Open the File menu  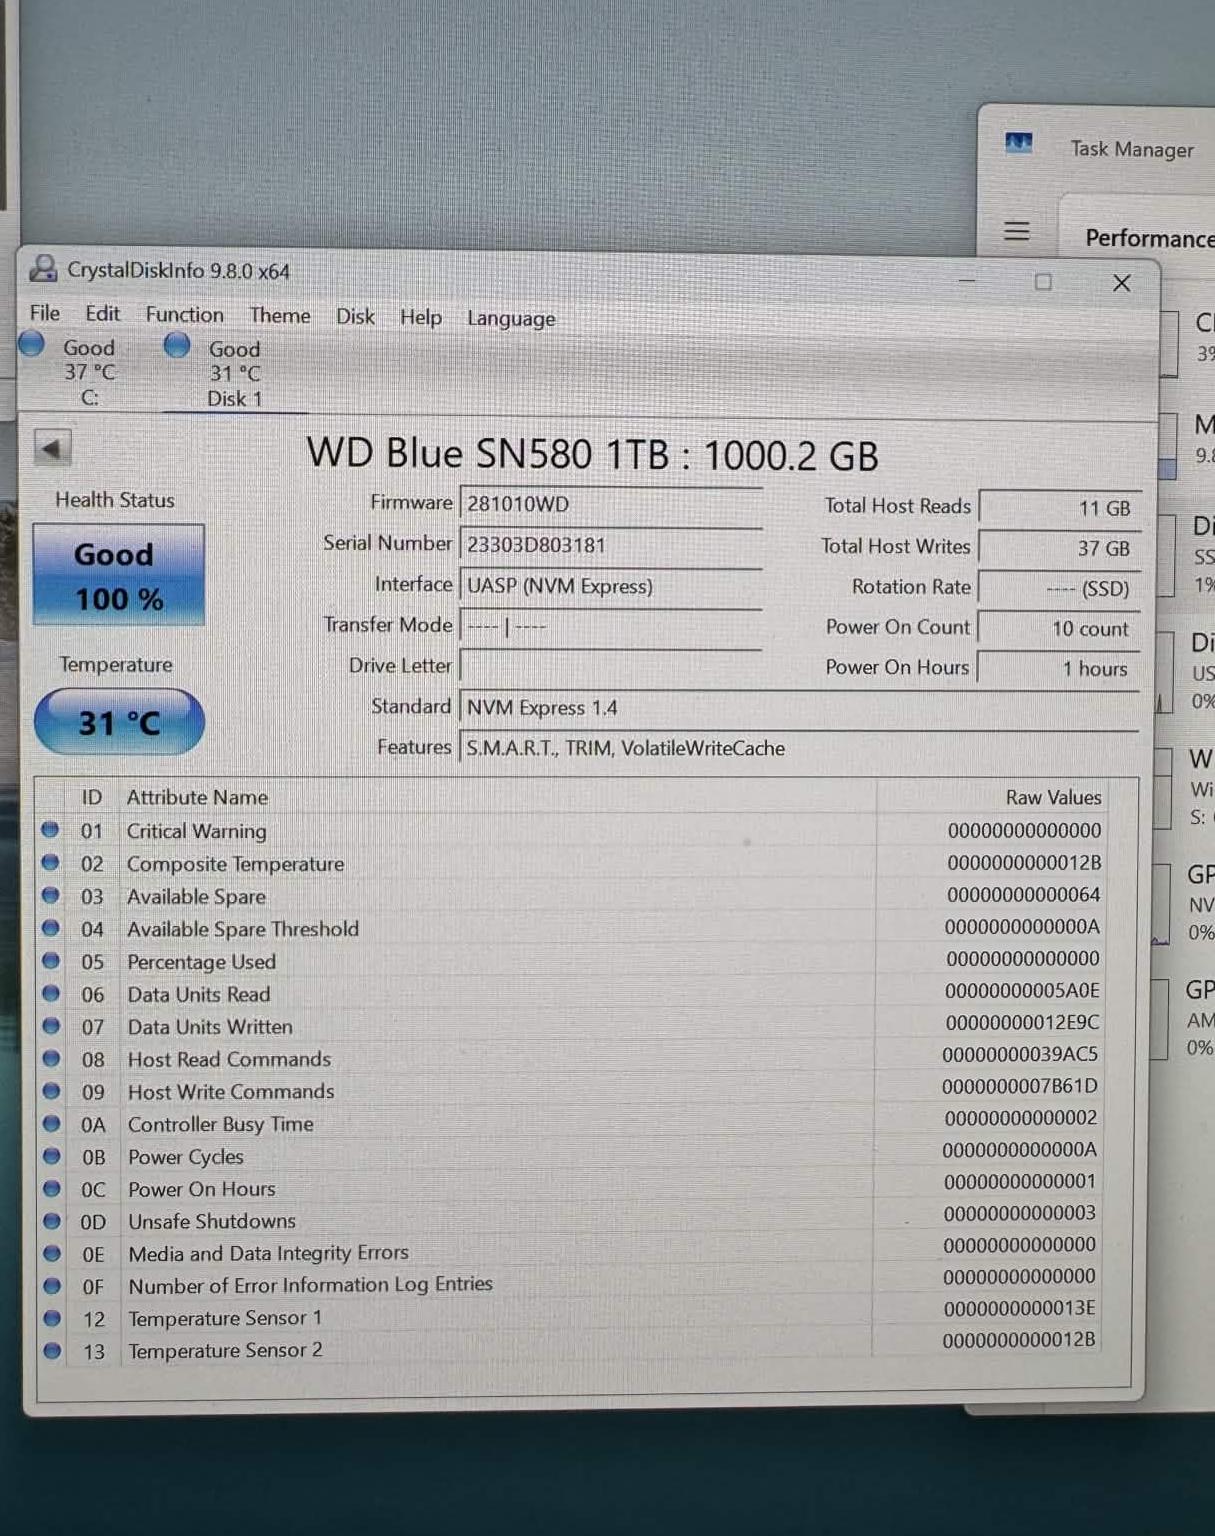45,313
